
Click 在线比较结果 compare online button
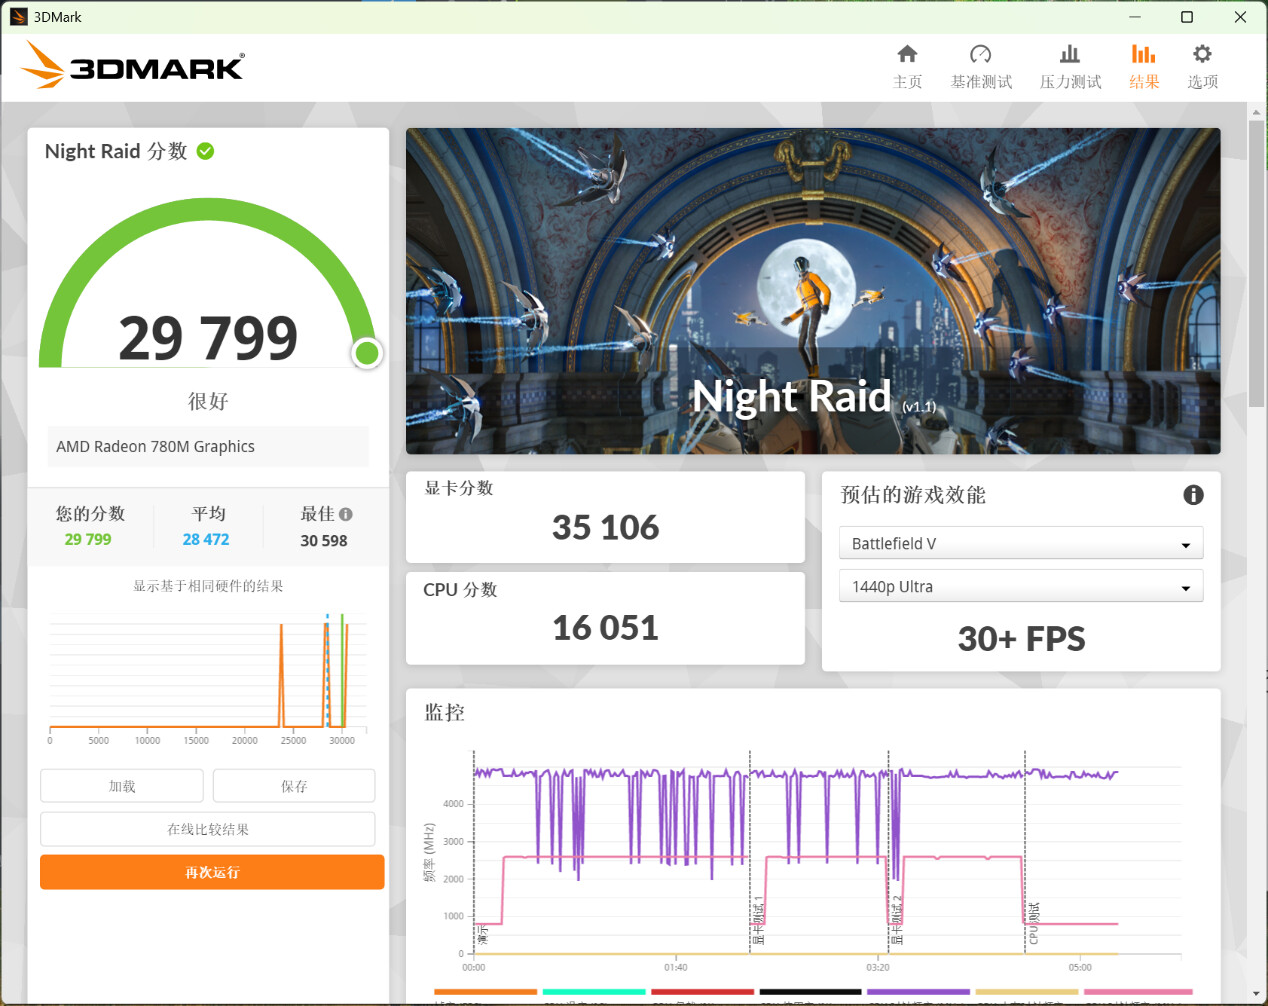tap(208, 829)
